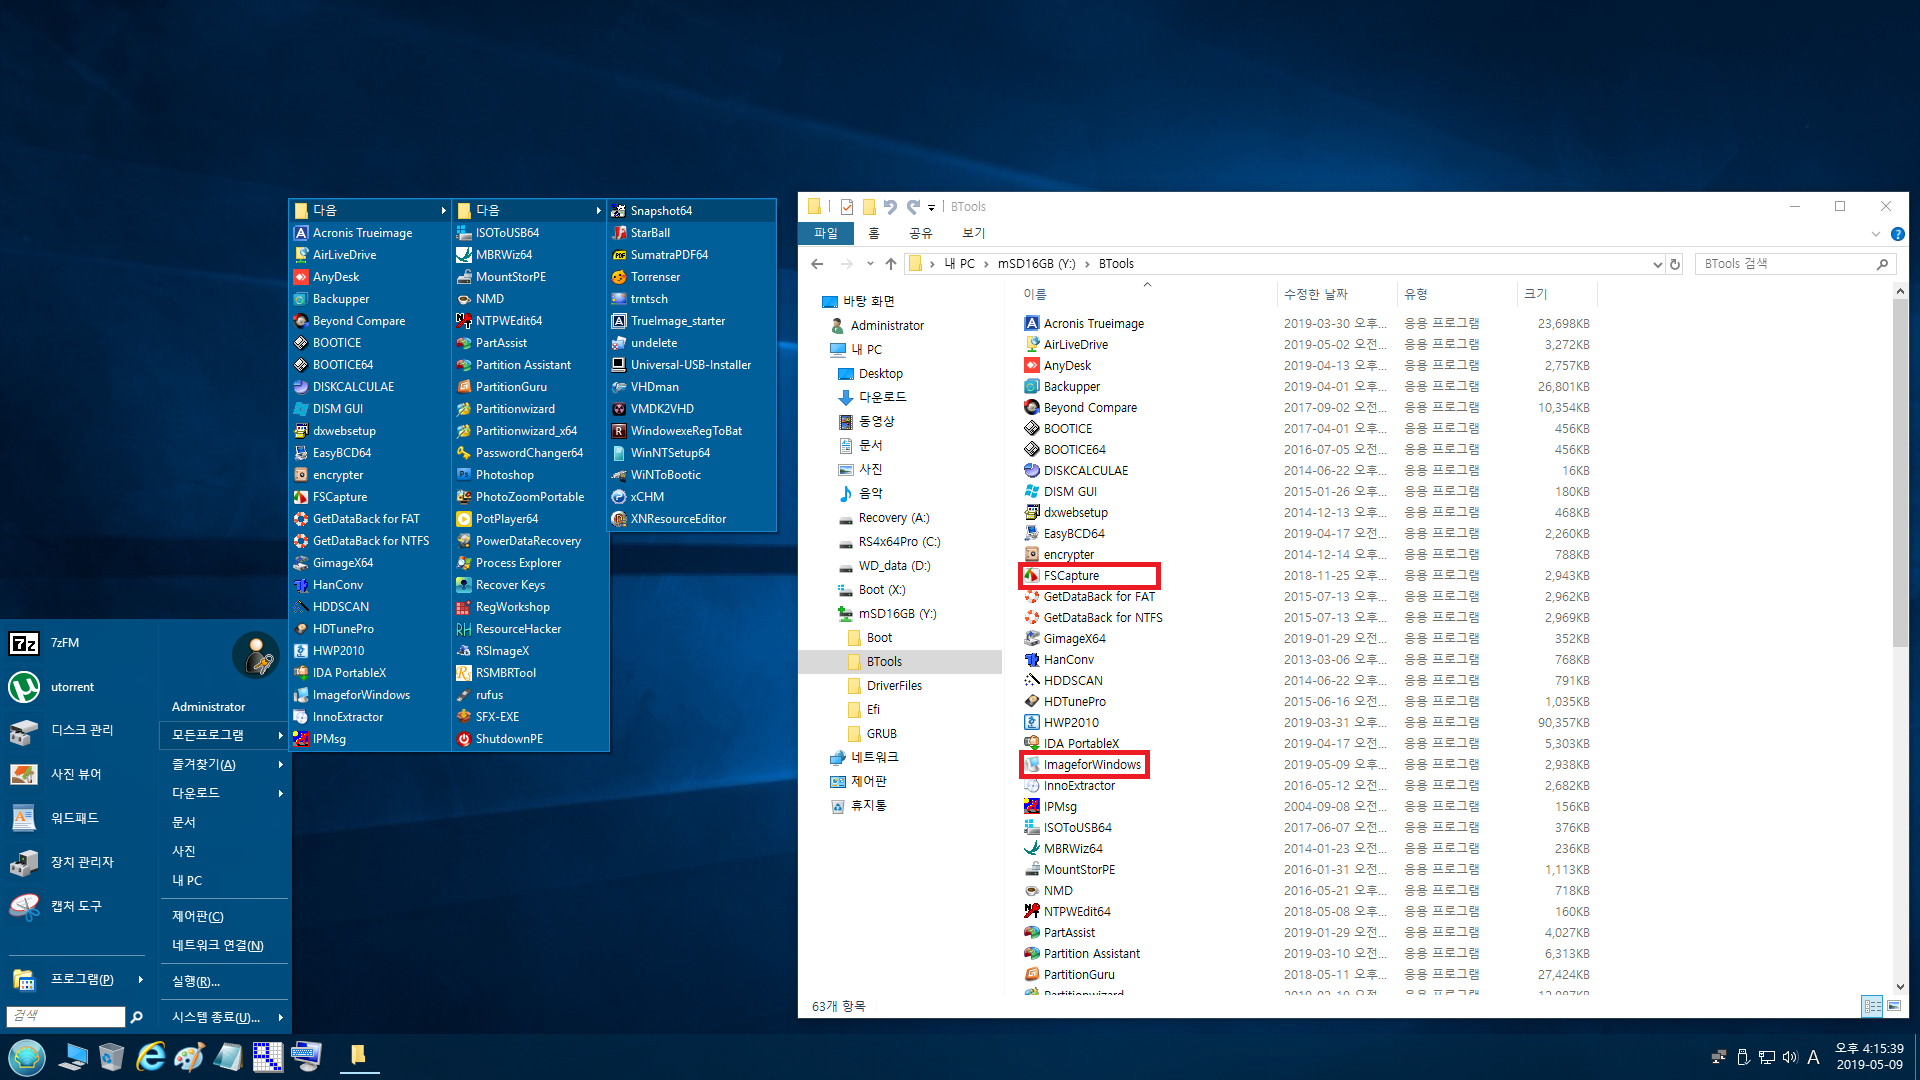Click the Explorer vertical scrollbar down arrow
The image size is (1920, 1080).
click(1900, 987)
